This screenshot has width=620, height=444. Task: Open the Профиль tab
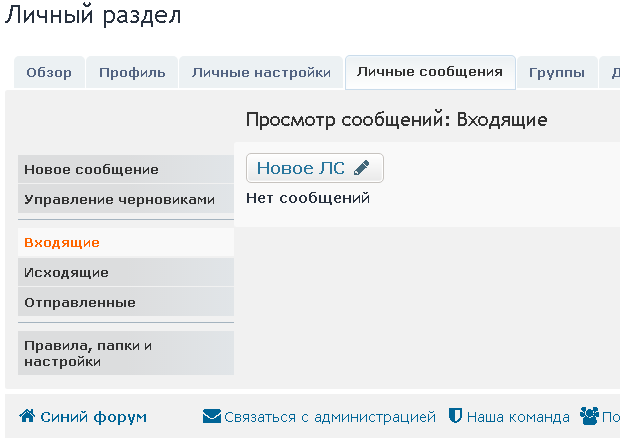132,72
